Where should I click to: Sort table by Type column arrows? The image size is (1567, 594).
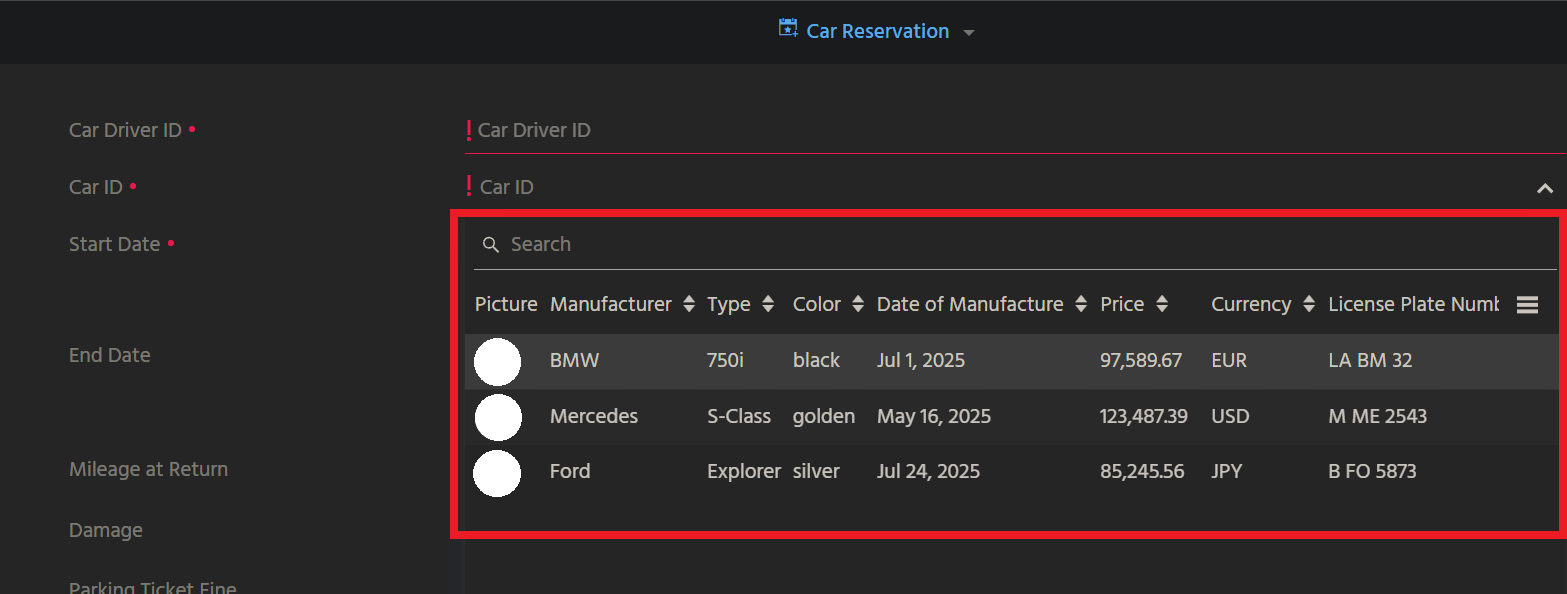(768, 305)
